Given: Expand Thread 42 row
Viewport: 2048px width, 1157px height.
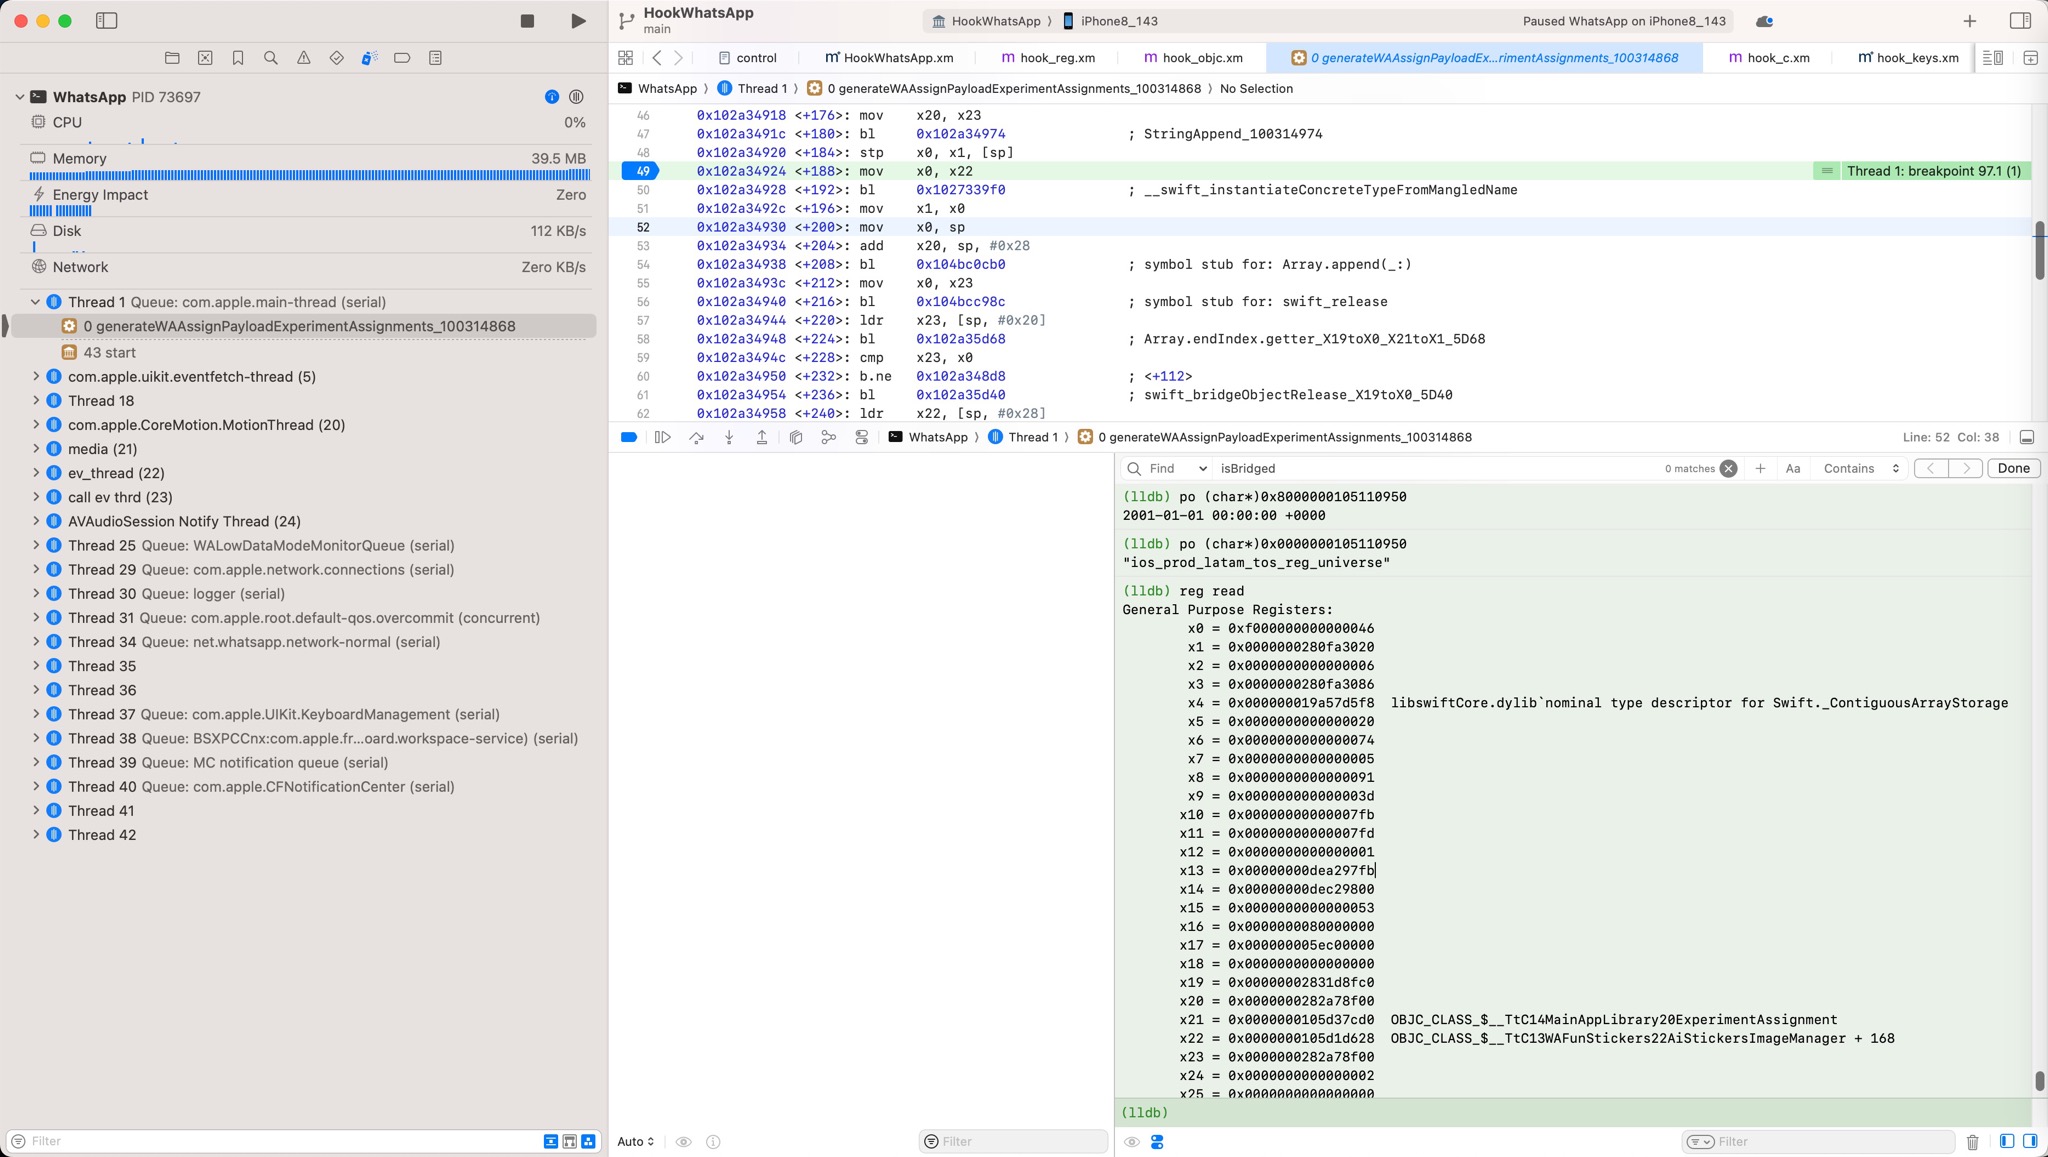Looking at the screenshot, I should [x=36, y=835].
